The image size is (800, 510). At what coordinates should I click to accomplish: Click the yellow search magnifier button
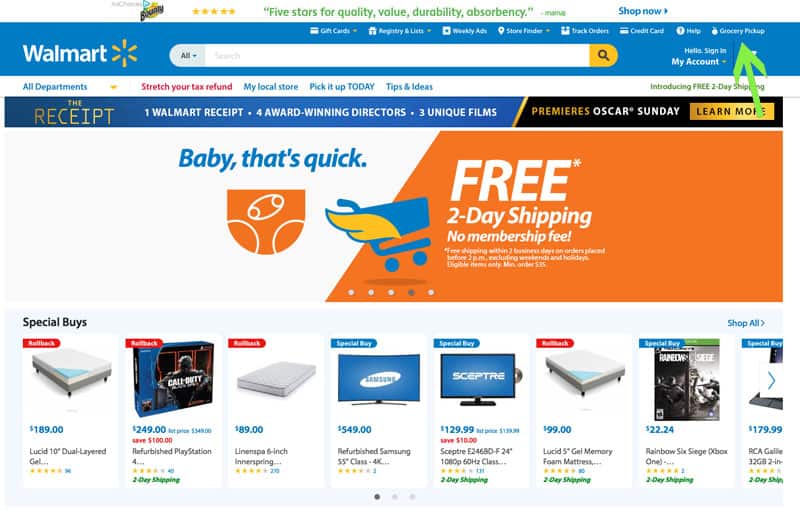point(603,55)
